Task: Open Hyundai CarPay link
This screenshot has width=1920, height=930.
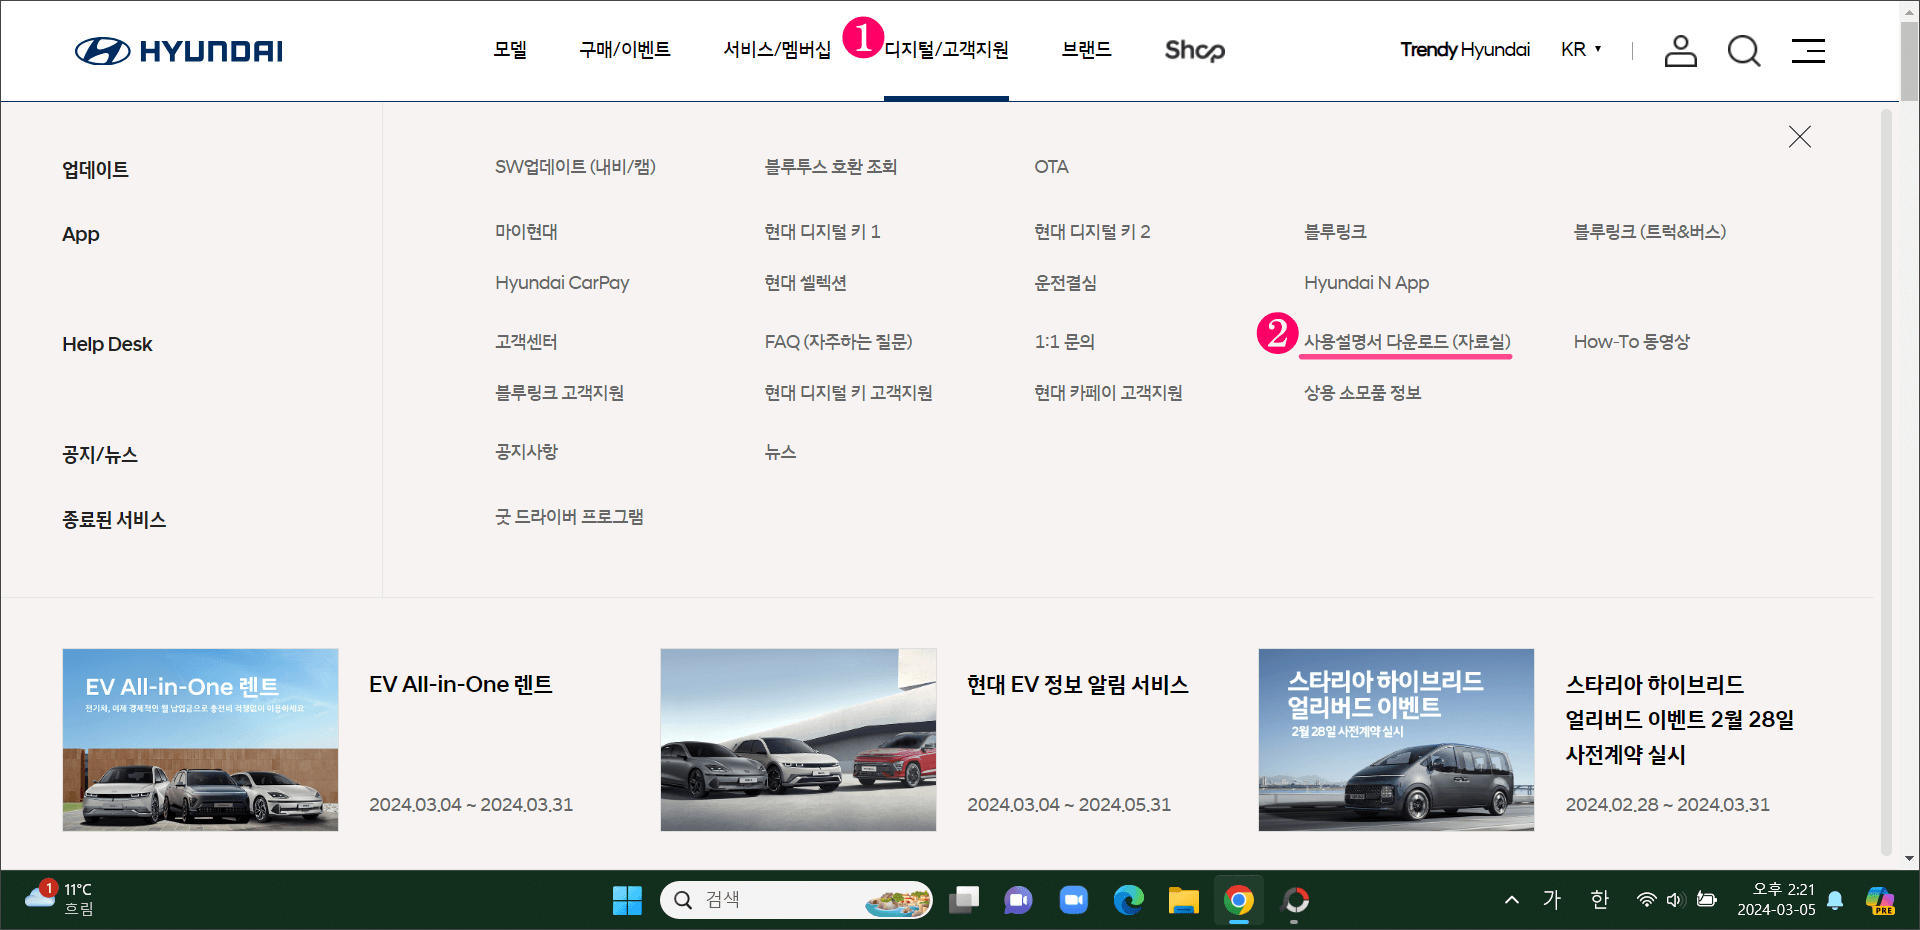Action: pyautogui.click(x=562, y=283)
